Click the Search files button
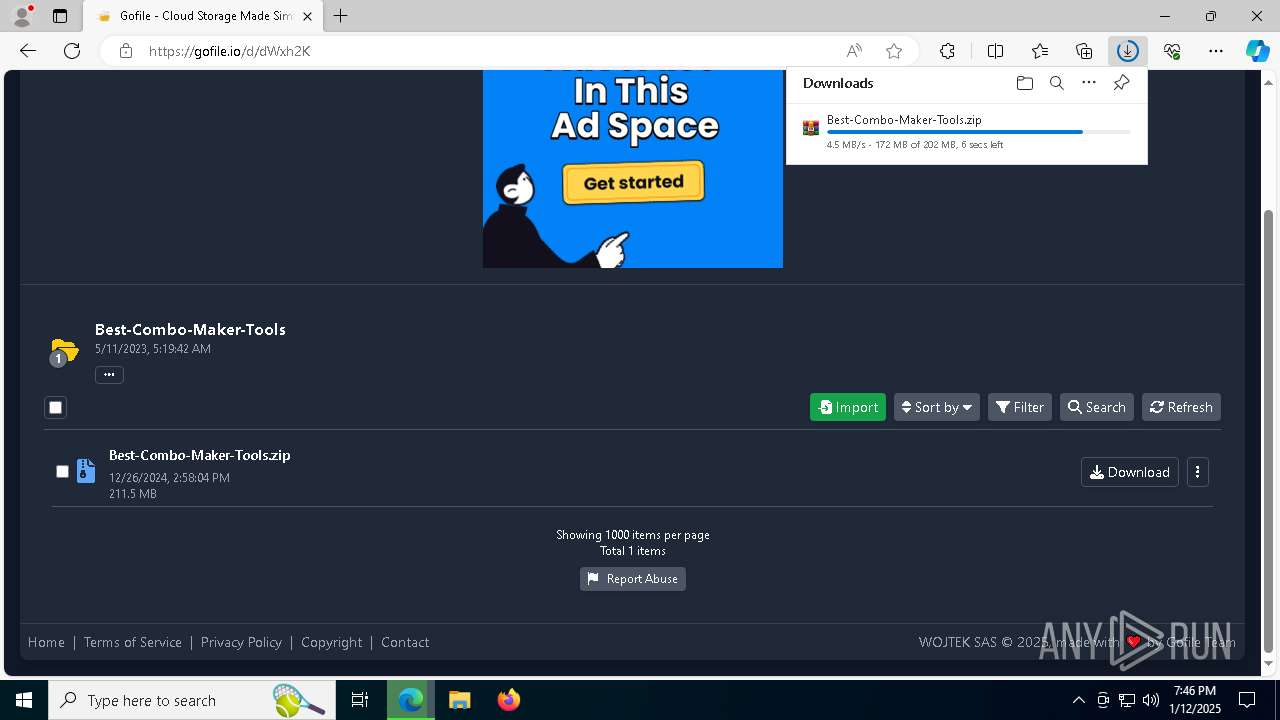The image size is (1280, 720). click(1097, 407)
